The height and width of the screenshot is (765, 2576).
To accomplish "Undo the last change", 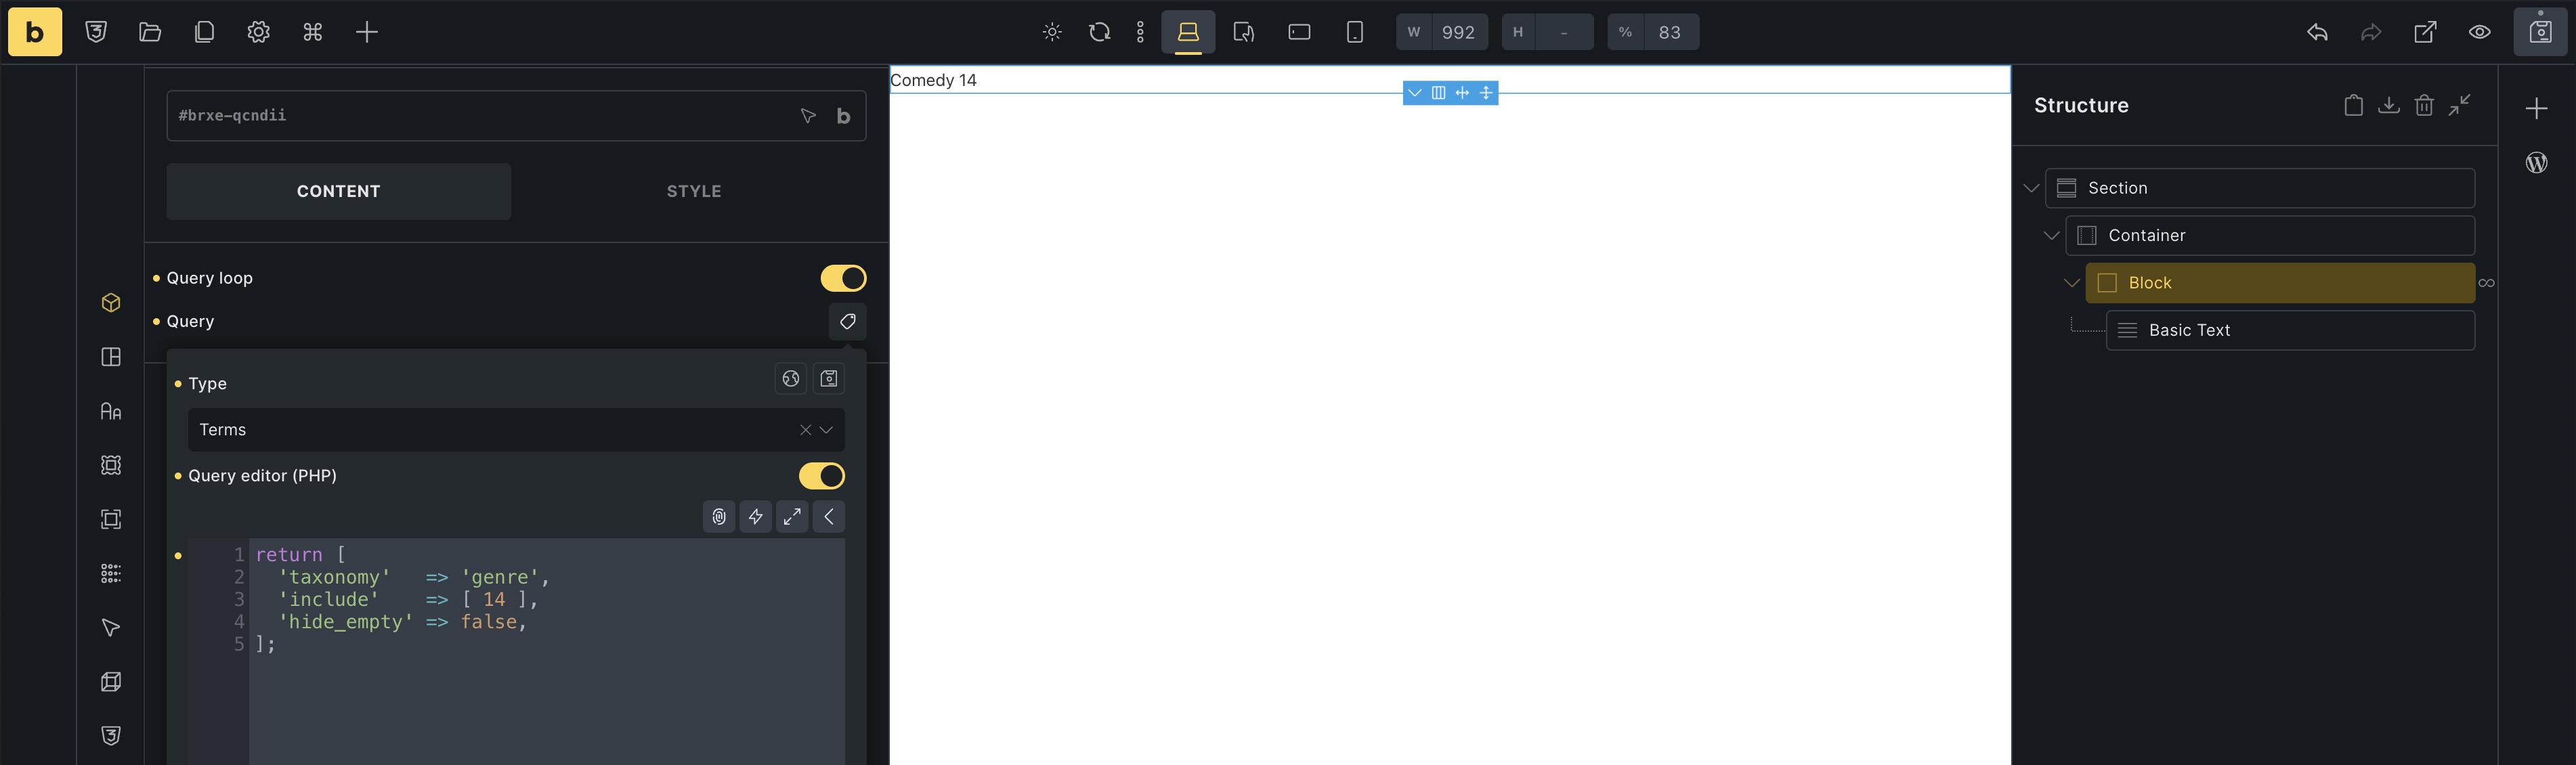I will click(2317, 32).
